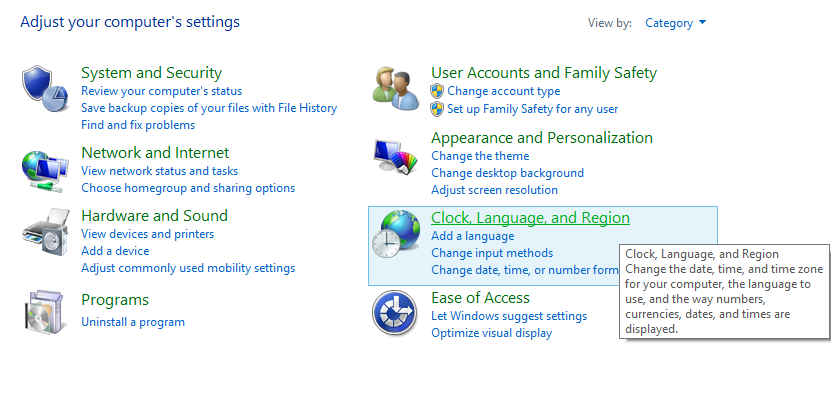This screenshot has width=831, height=402.
Task: Click the shield icon beside Change account type
Action: [437, 91]
